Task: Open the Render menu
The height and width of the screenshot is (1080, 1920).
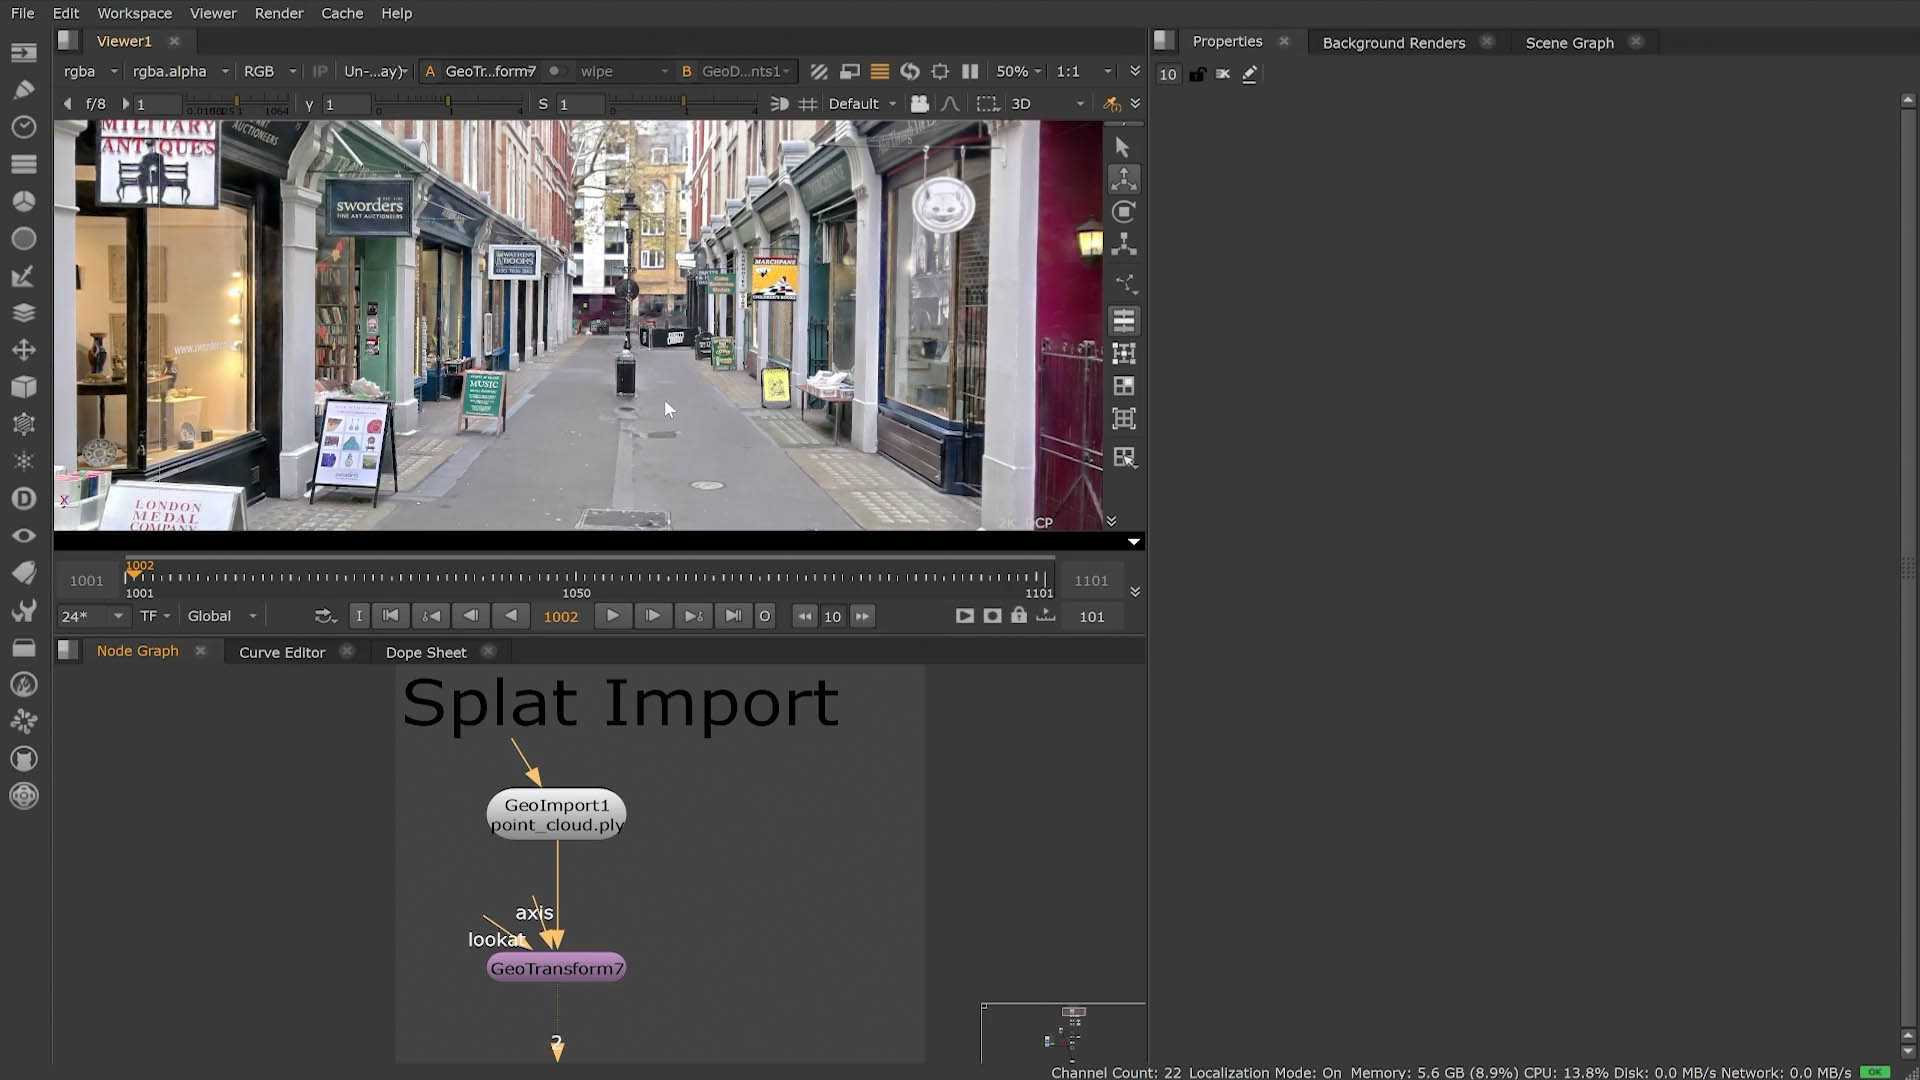Action: (278, 13)
